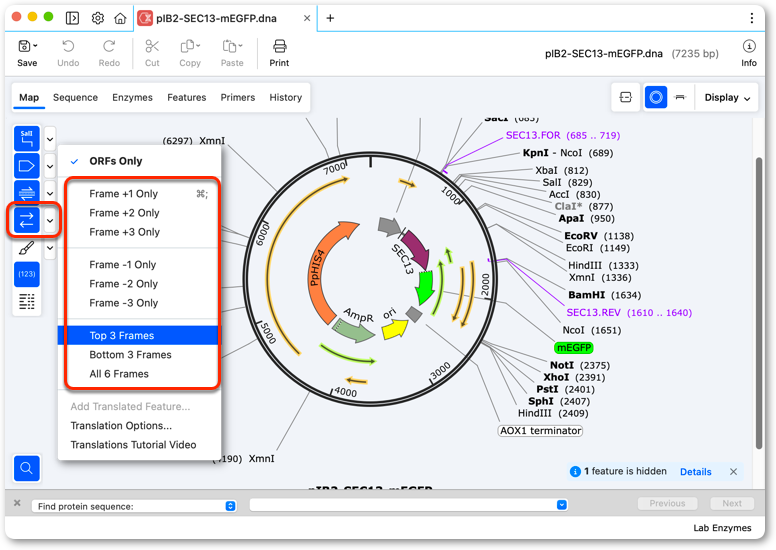Viewport: 776px width, 550px height.
Task: Switch to the History tab
Action: [286, 98]
